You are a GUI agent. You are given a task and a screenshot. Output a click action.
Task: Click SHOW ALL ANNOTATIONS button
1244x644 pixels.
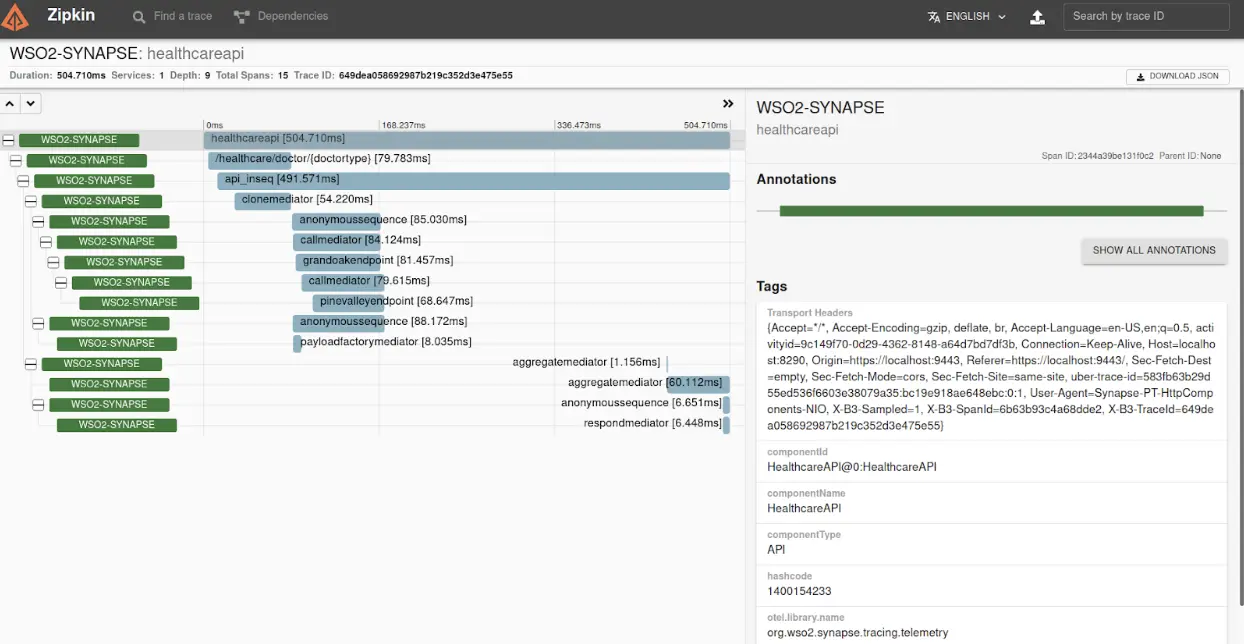pos(1154,250)
